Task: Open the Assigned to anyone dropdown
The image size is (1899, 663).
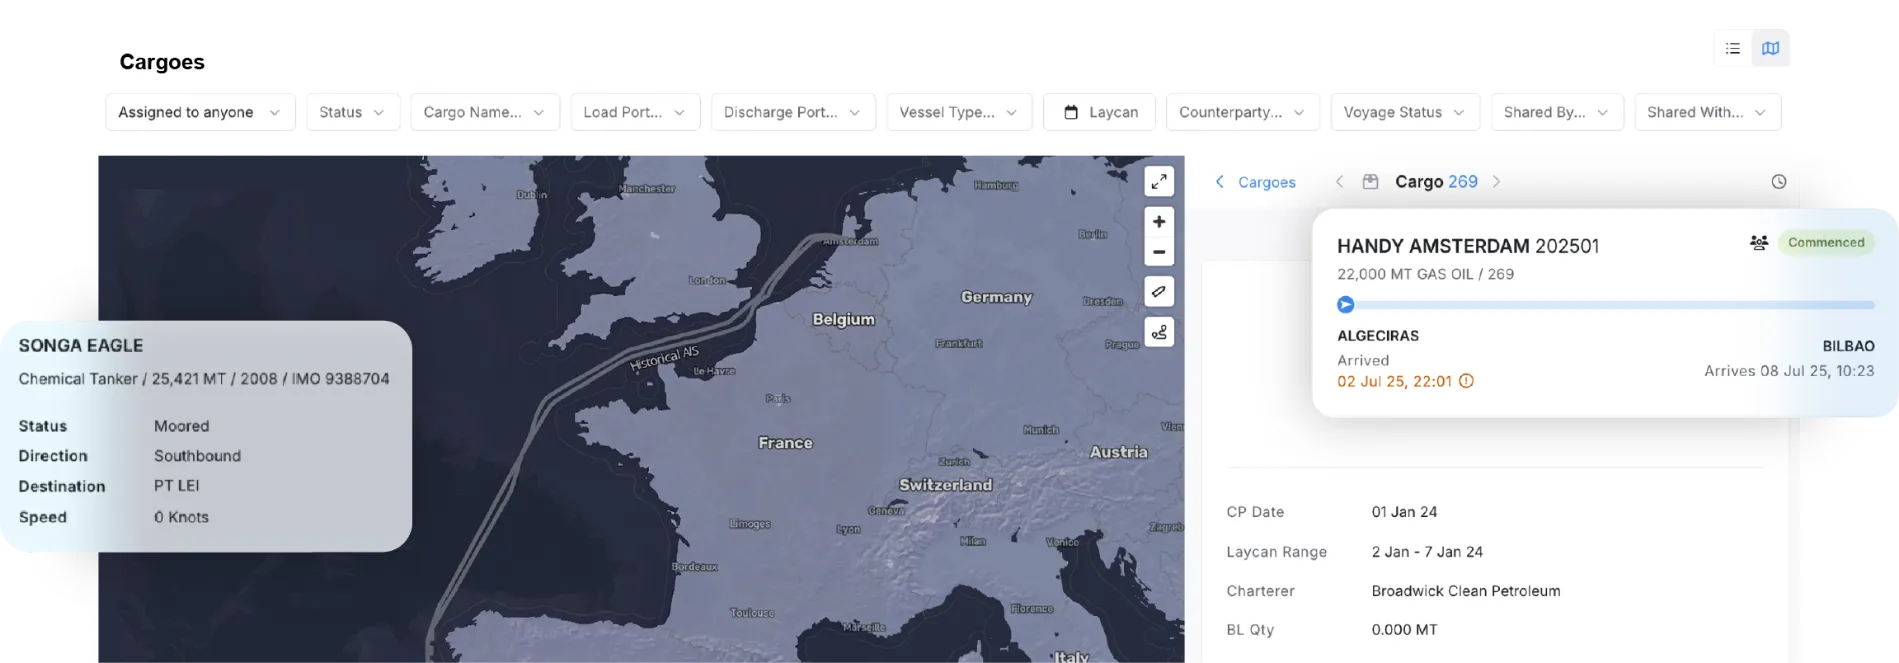Action: 200,112
